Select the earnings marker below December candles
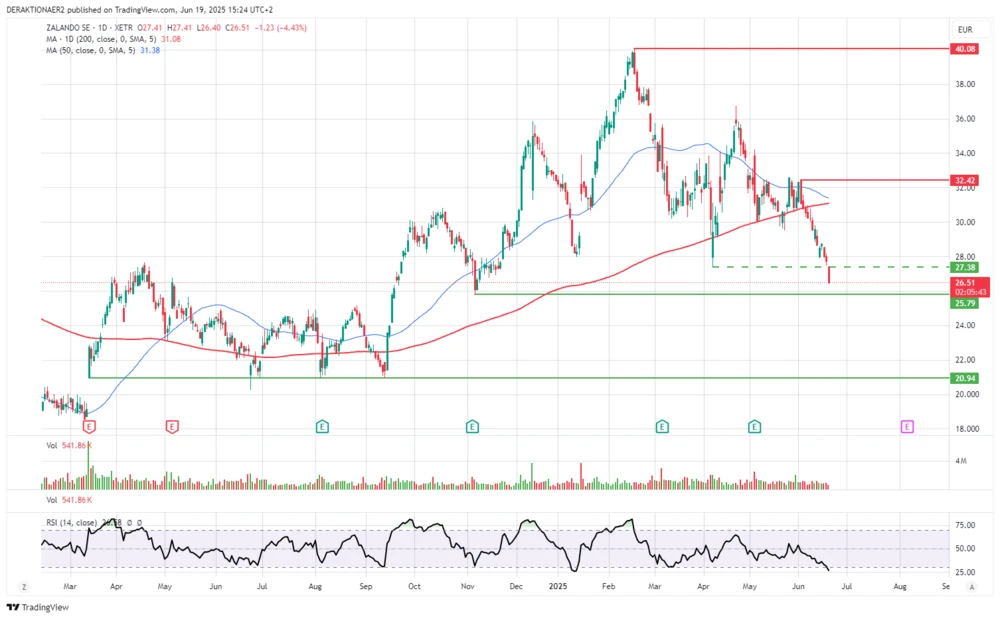 tap(470, 426)
